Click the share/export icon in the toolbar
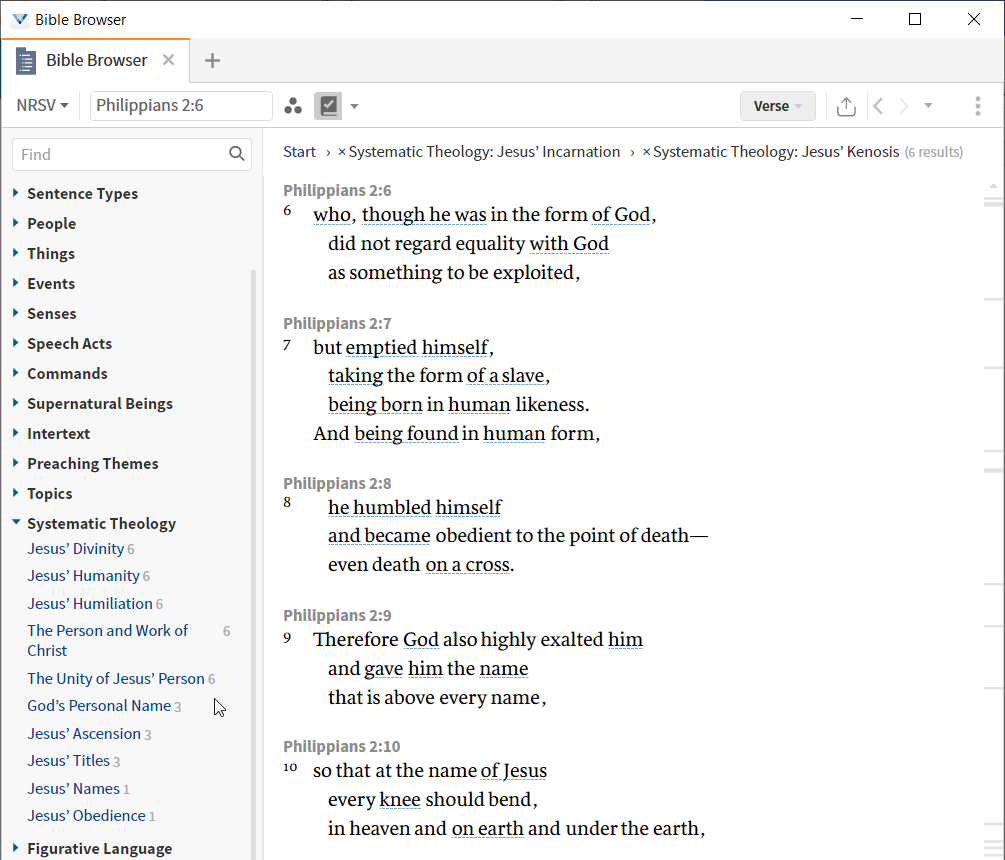This screenshot has width=1005, height=860. (x=845, y=105)
